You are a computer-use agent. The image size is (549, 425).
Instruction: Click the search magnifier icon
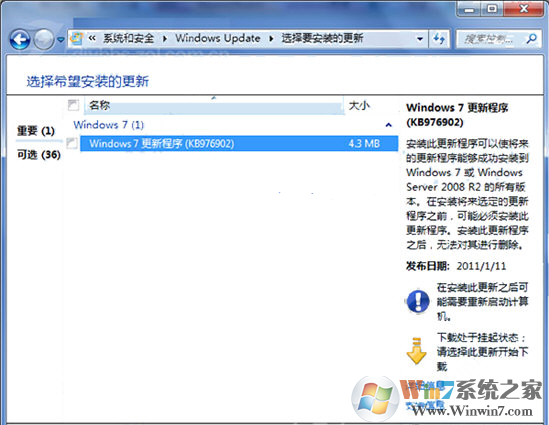(531, 38)
